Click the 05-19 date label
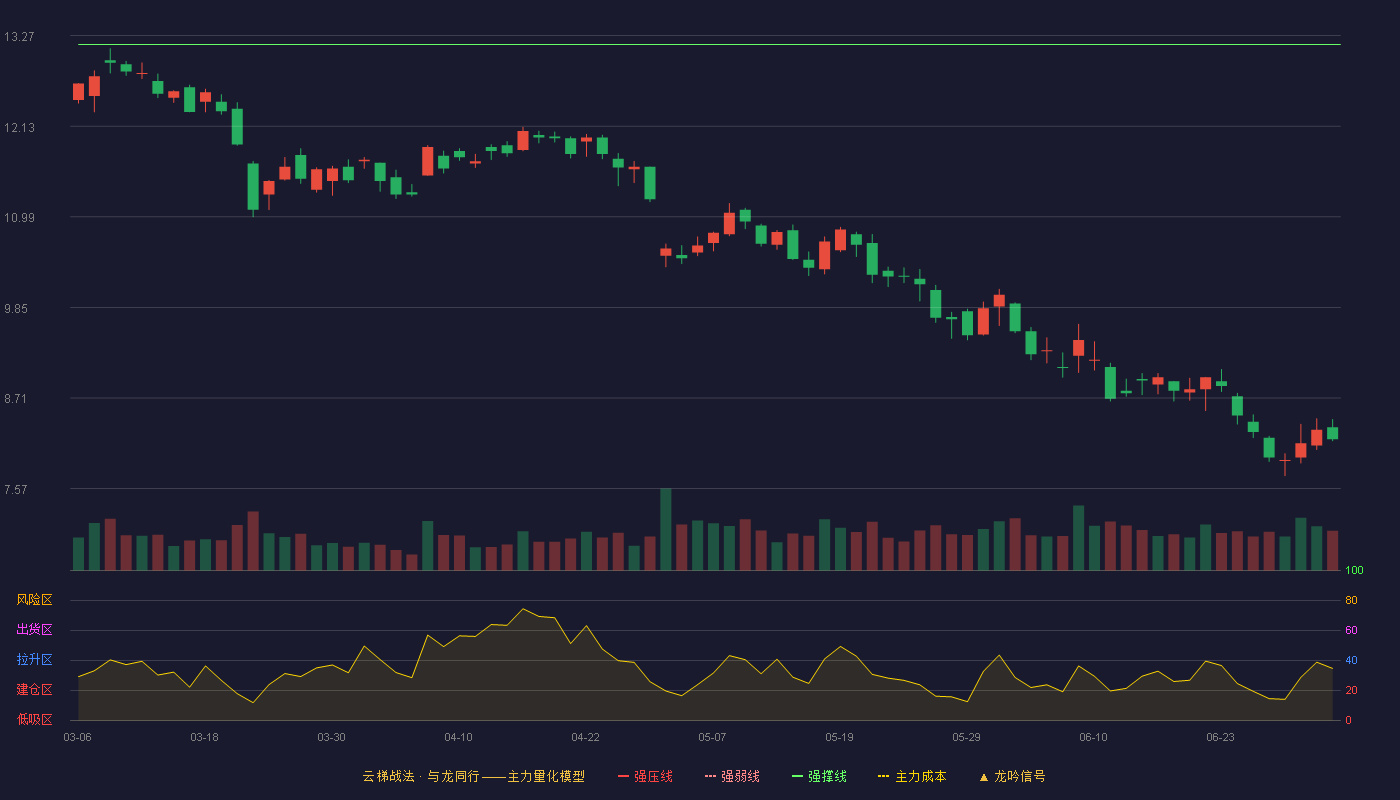 [x=839, y=737]
